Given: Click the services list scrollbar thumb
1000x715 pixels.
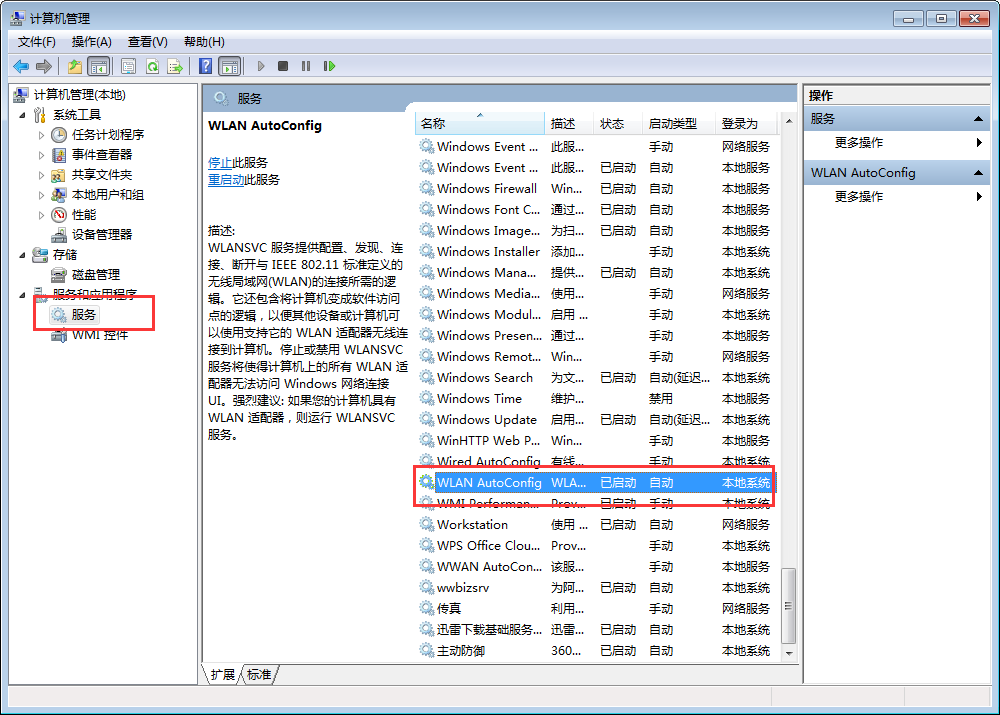Looking at the screenshot, I should (789, 606).
